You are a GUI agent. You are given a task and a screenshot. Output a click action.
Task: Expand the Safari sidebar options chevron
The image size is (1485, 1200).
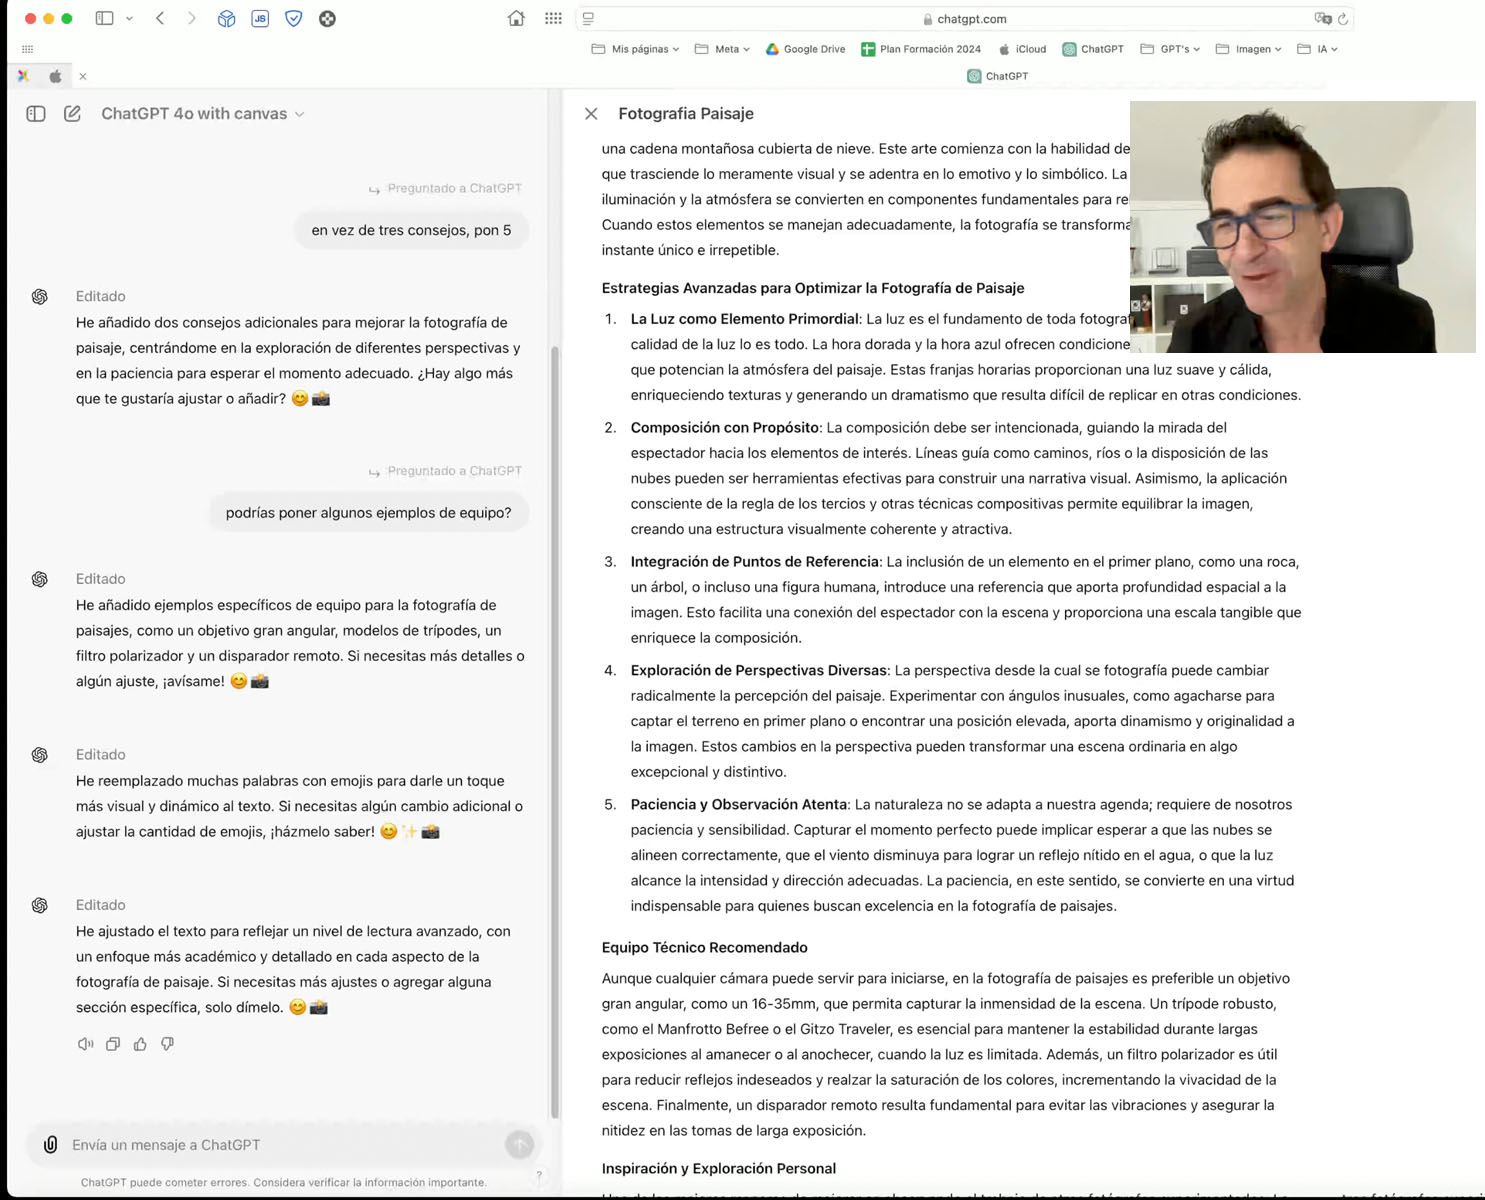[129, 18]
